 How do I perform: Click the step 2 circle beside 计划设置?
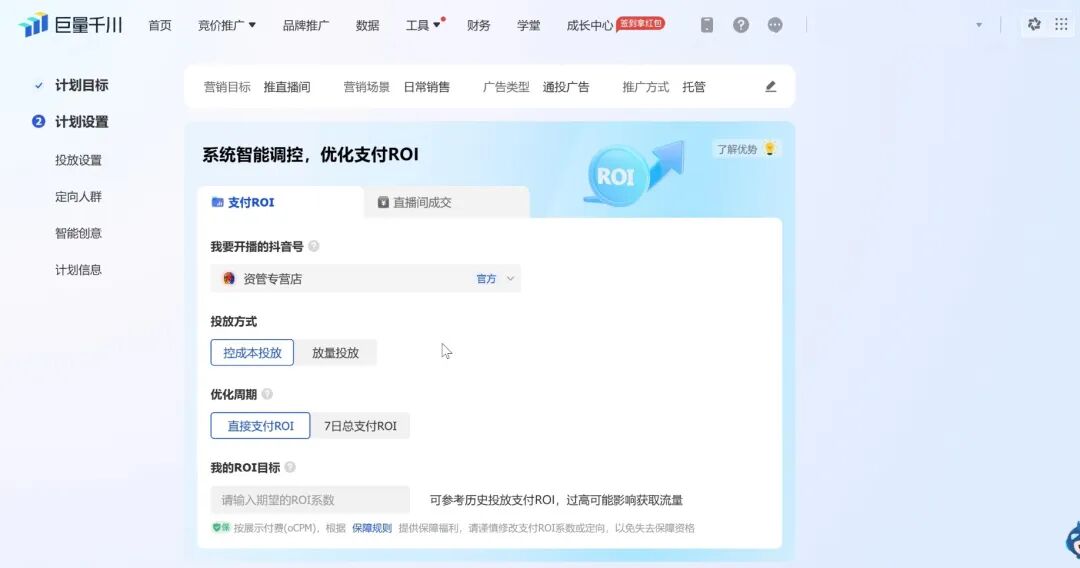[39, 121]
